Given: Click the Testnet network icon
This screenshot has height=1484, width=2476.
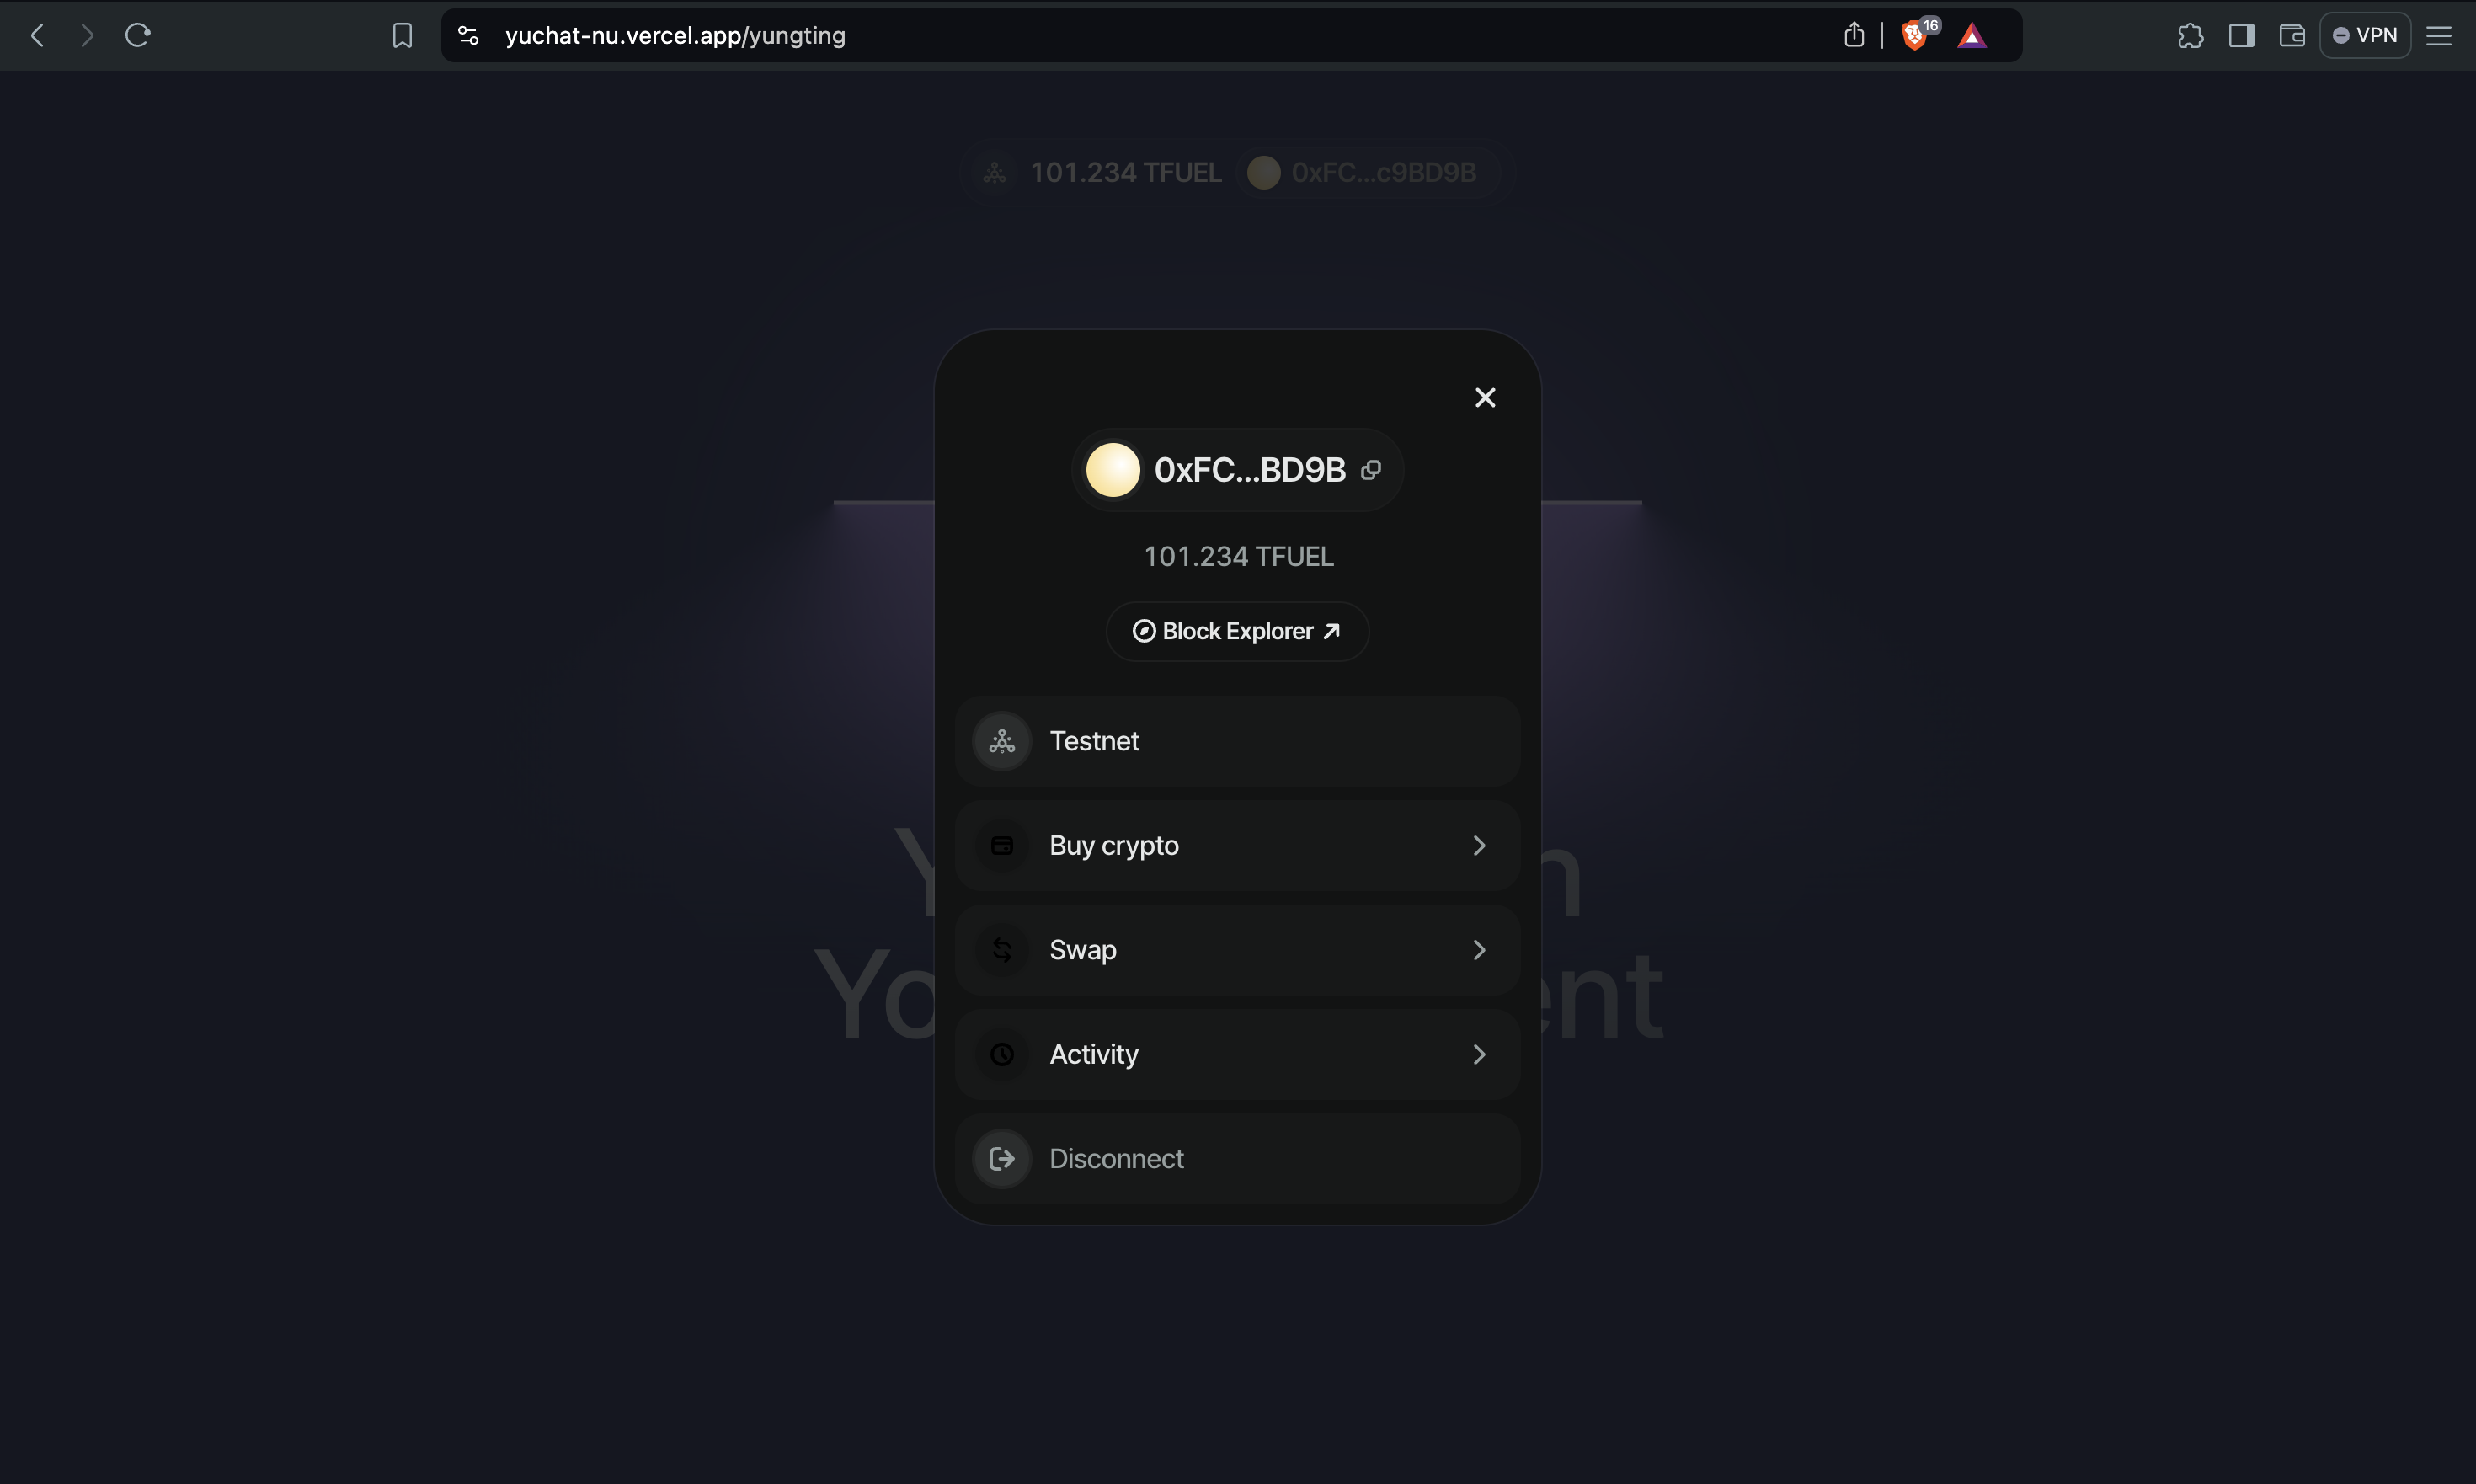Looking at the screenshot, I should click(x=1002, y=741).
